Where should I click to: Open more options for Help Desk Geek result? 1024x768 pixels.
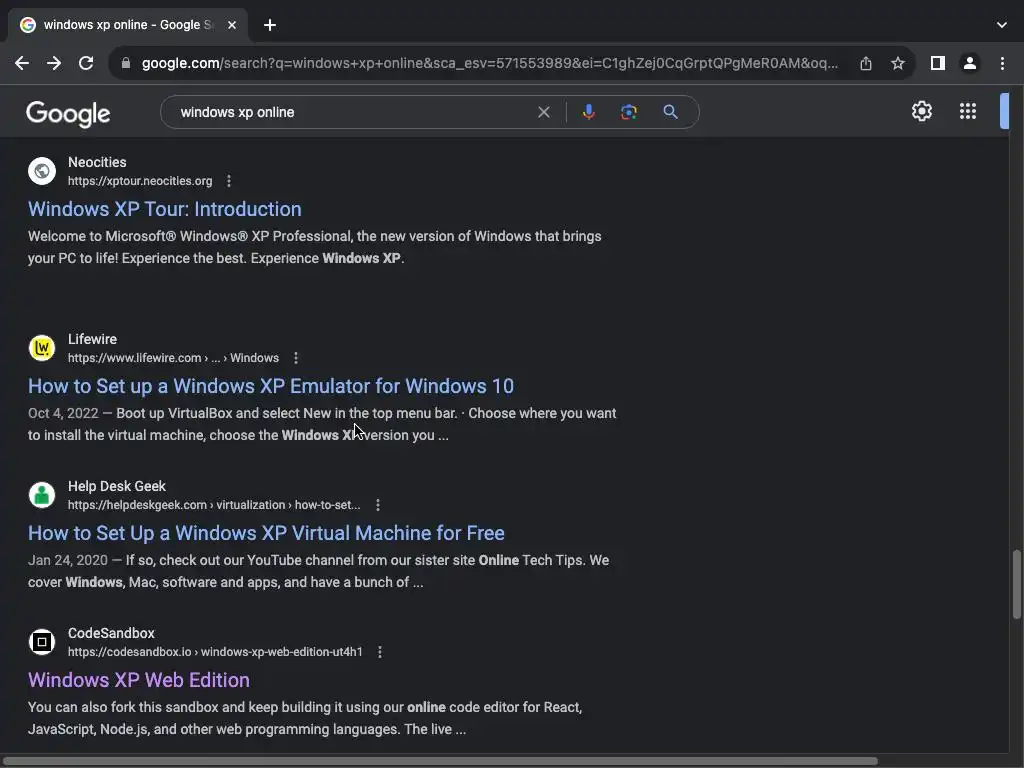click(377, 505)
